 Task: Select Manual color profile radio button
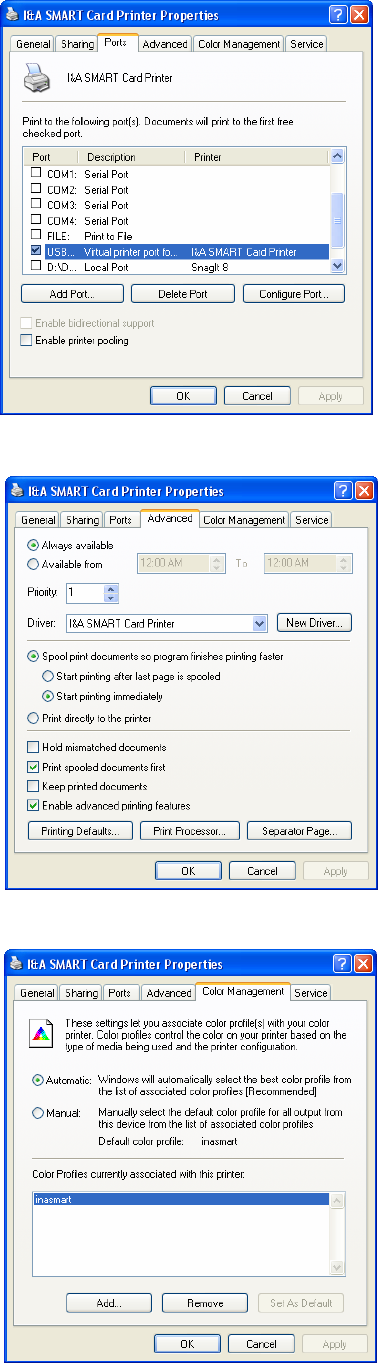[38, 1112]
